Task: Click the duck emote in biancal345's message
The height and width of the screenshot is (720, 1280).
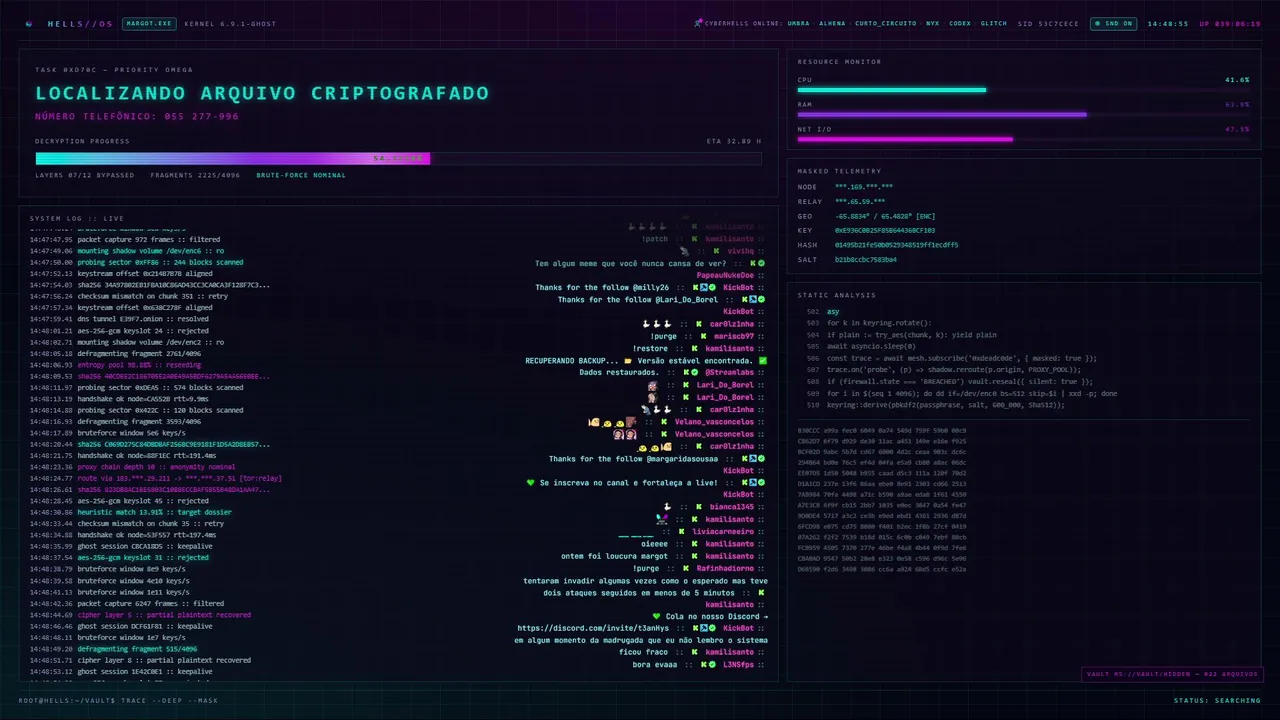Action: coord(667,507)
